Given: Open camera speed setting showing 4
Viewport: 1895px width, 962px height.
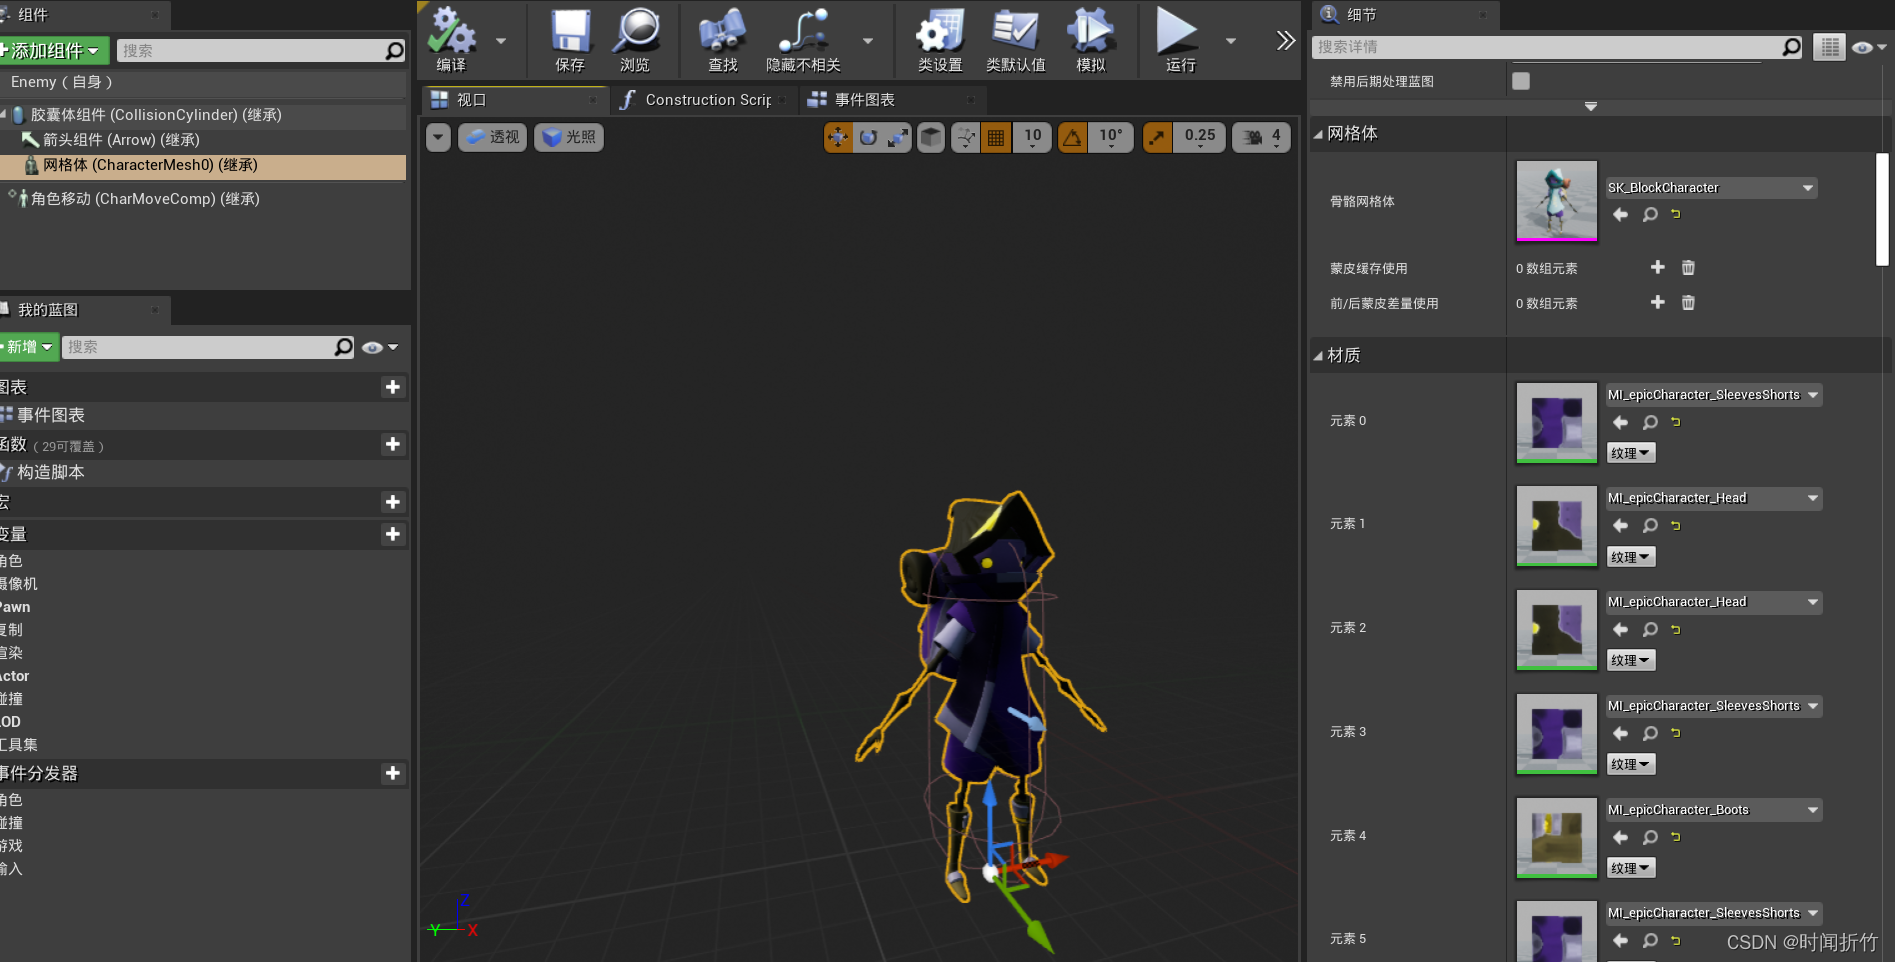Looking at the screenshot, I should (x=1262, y=137).
